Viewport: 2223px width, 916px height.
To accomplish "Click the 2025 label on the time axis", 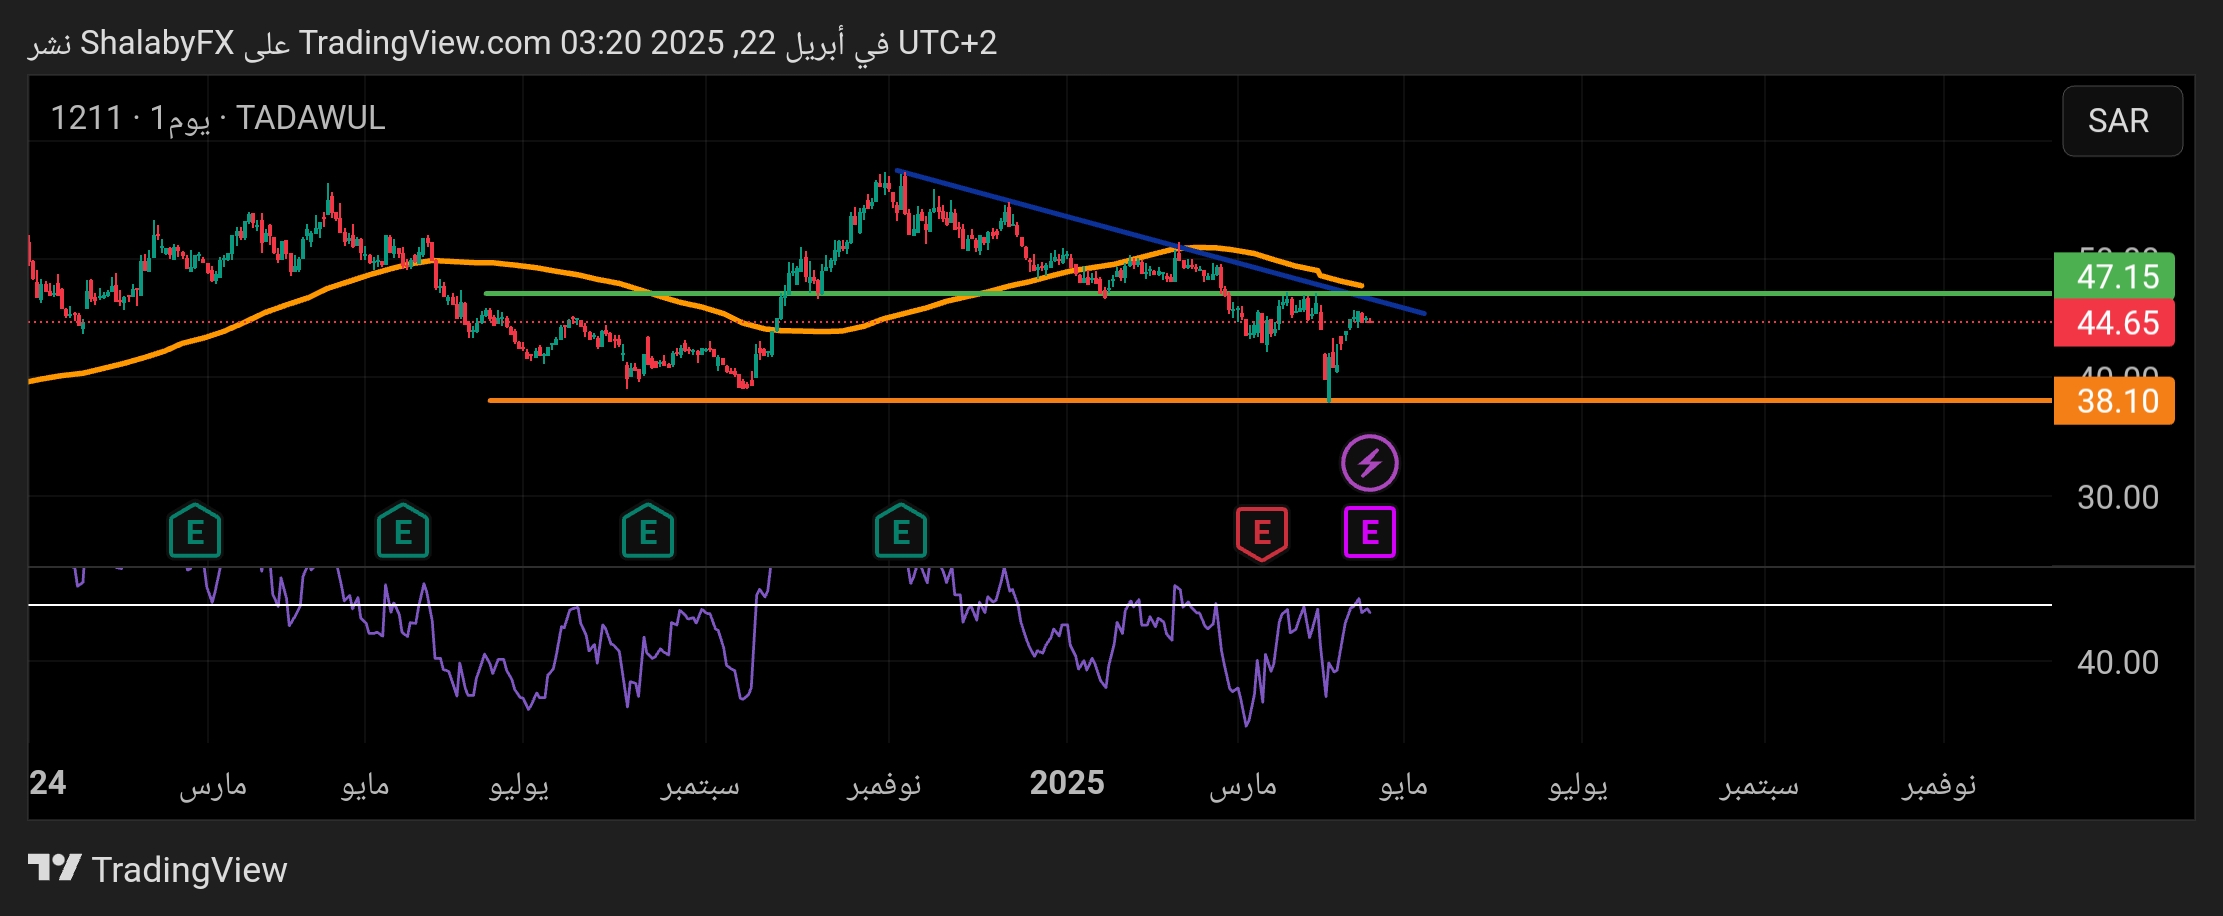I will pos(1067,783).
